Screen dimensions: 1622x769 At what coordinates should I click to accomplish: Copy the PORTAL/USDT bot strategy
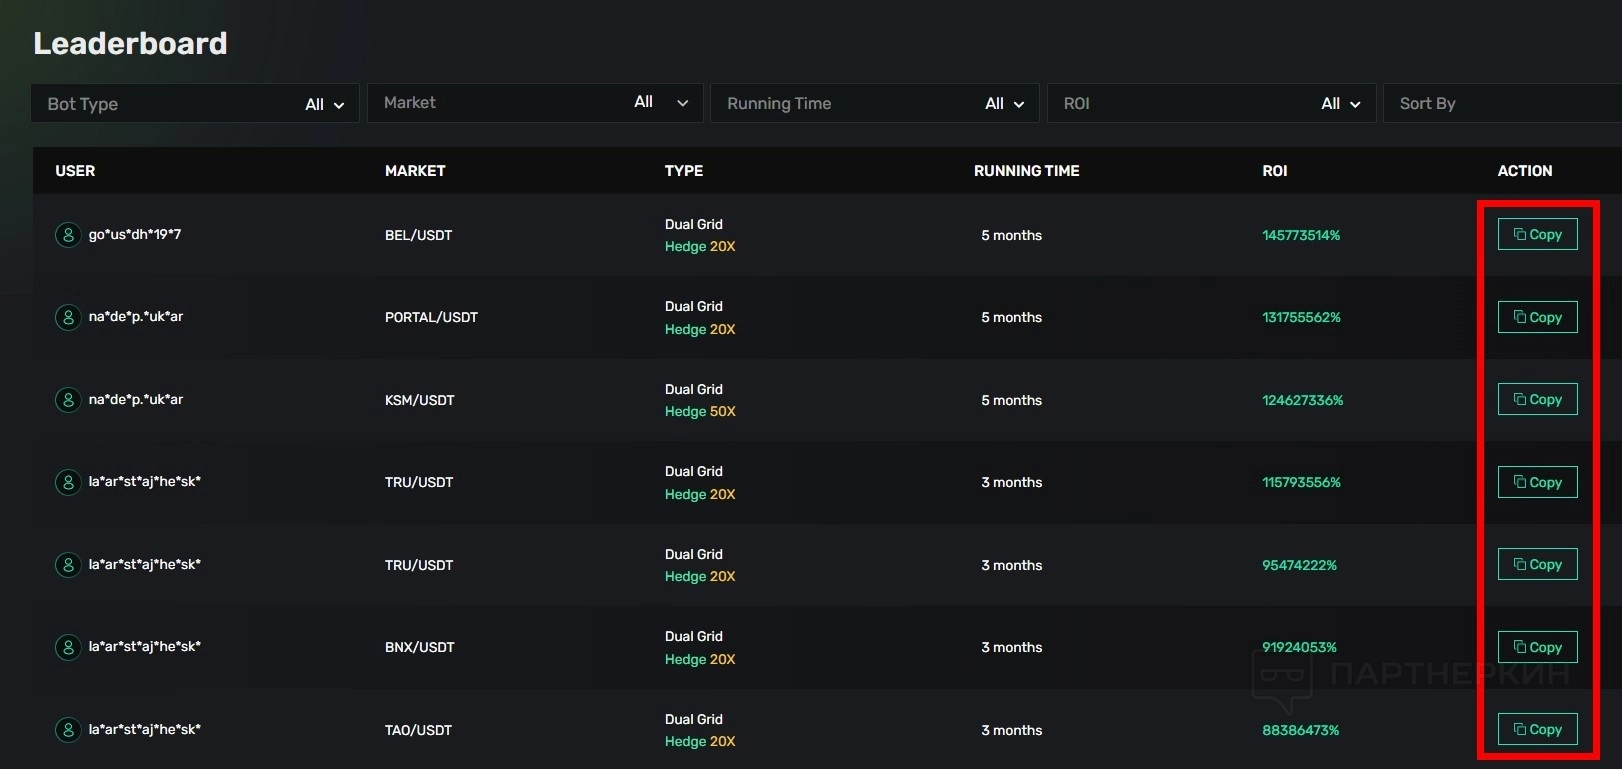tap(1537, 317)
